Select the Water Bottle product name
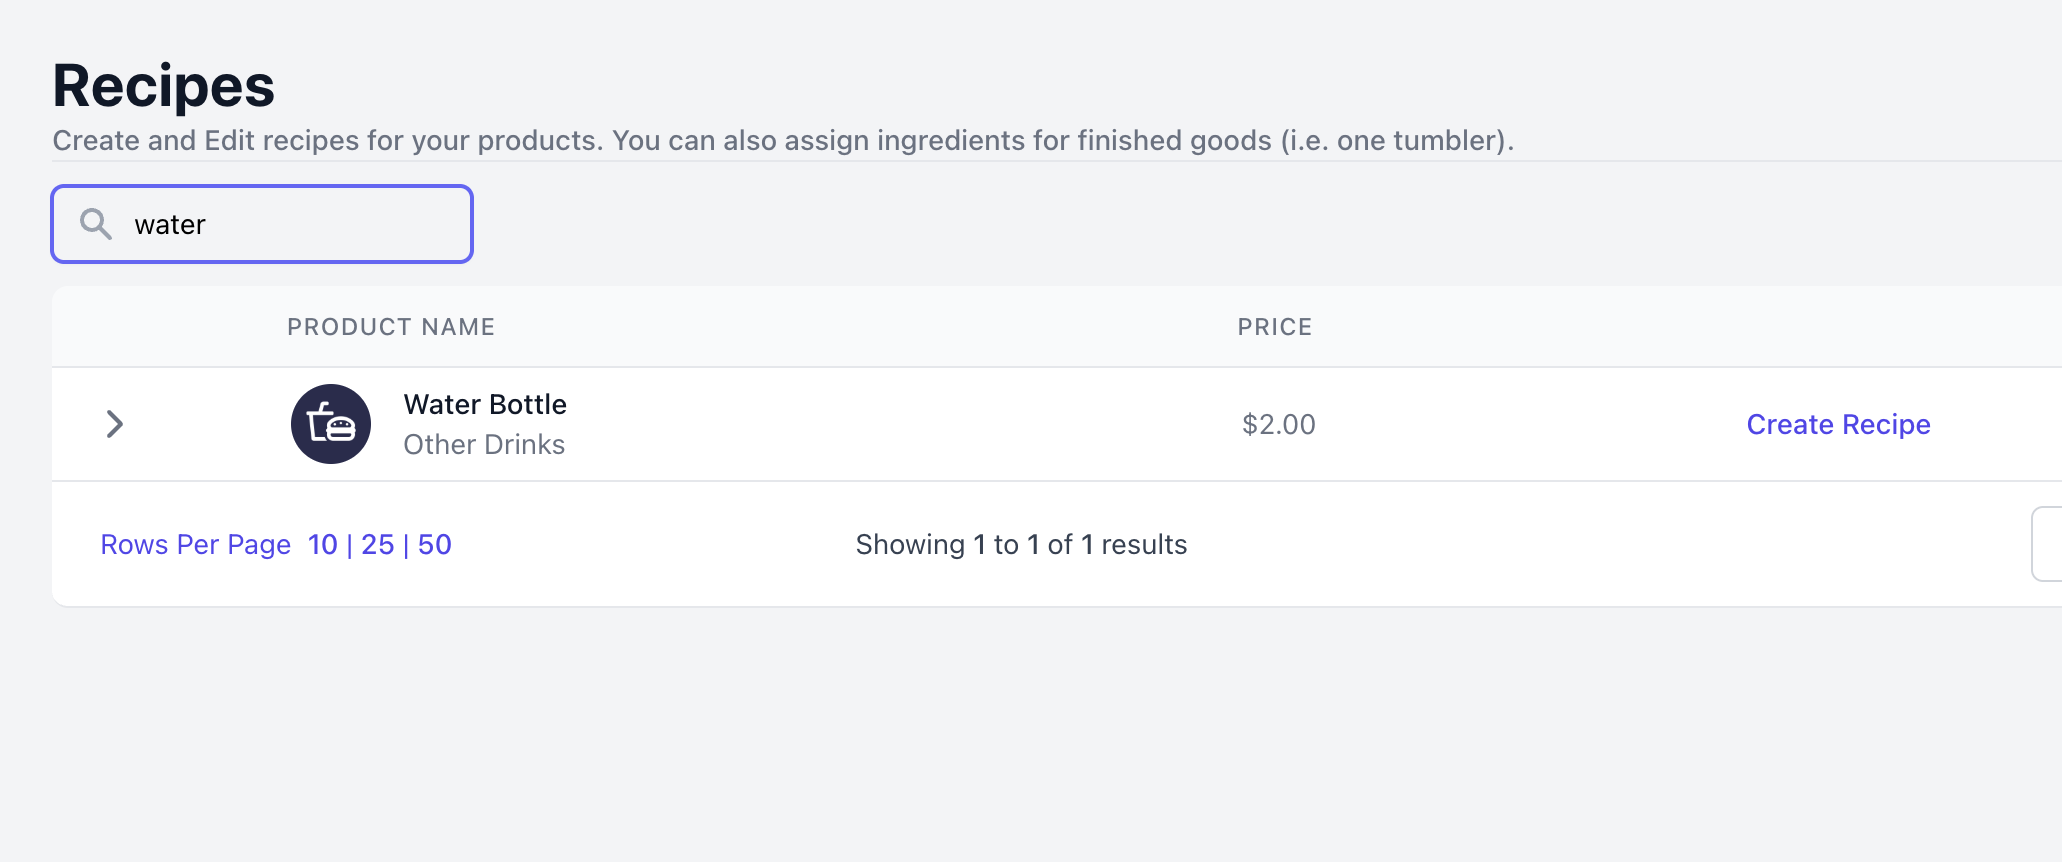Image resolution: width=2062 pixels, height=862 pixels. [485, 404]
